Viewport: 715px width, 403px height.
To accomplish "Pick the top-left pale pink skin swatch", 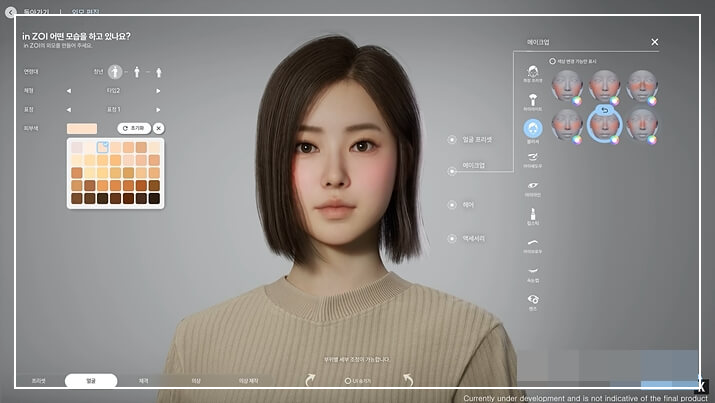I will tap(77, 147).
